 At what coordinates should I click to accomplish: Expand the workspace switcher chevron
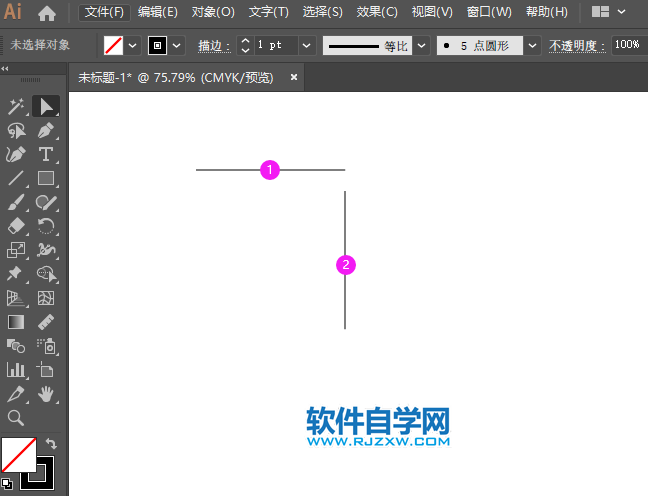tap(622, 12)
